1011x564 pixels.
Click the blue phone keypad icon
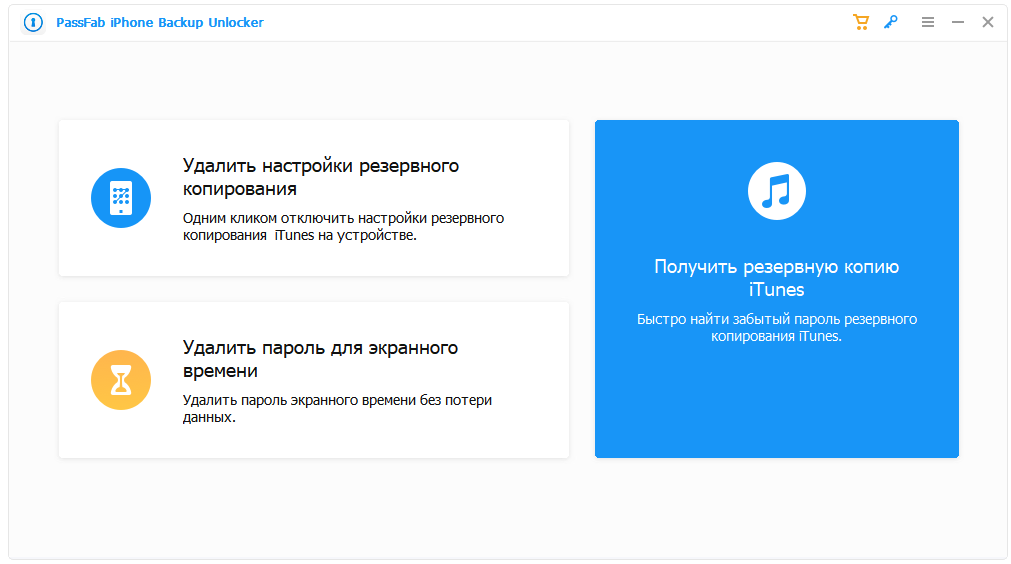[121, 198]
